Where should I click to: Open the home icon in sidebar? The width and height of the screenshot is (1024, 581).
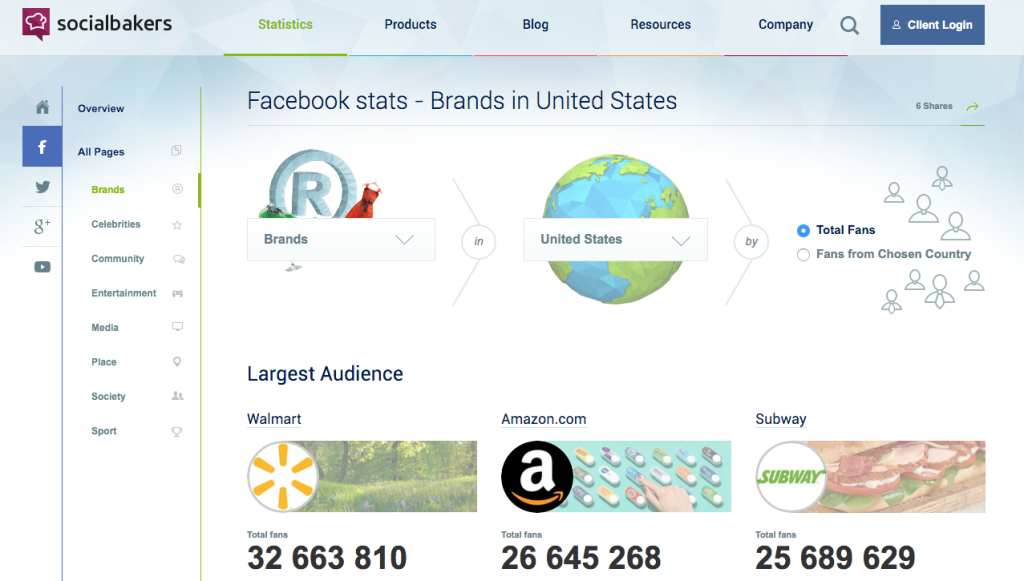42,108
